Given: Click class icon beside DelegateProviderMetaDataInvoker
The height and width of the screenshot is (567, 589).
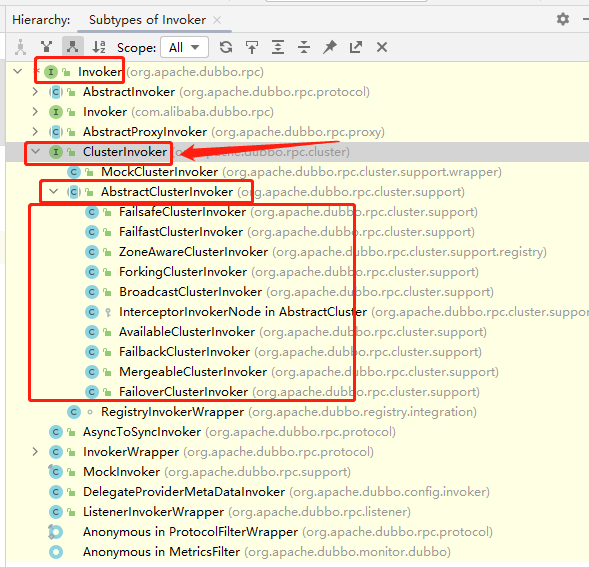Looking at the screenshot, I should (x=56, y=491).
